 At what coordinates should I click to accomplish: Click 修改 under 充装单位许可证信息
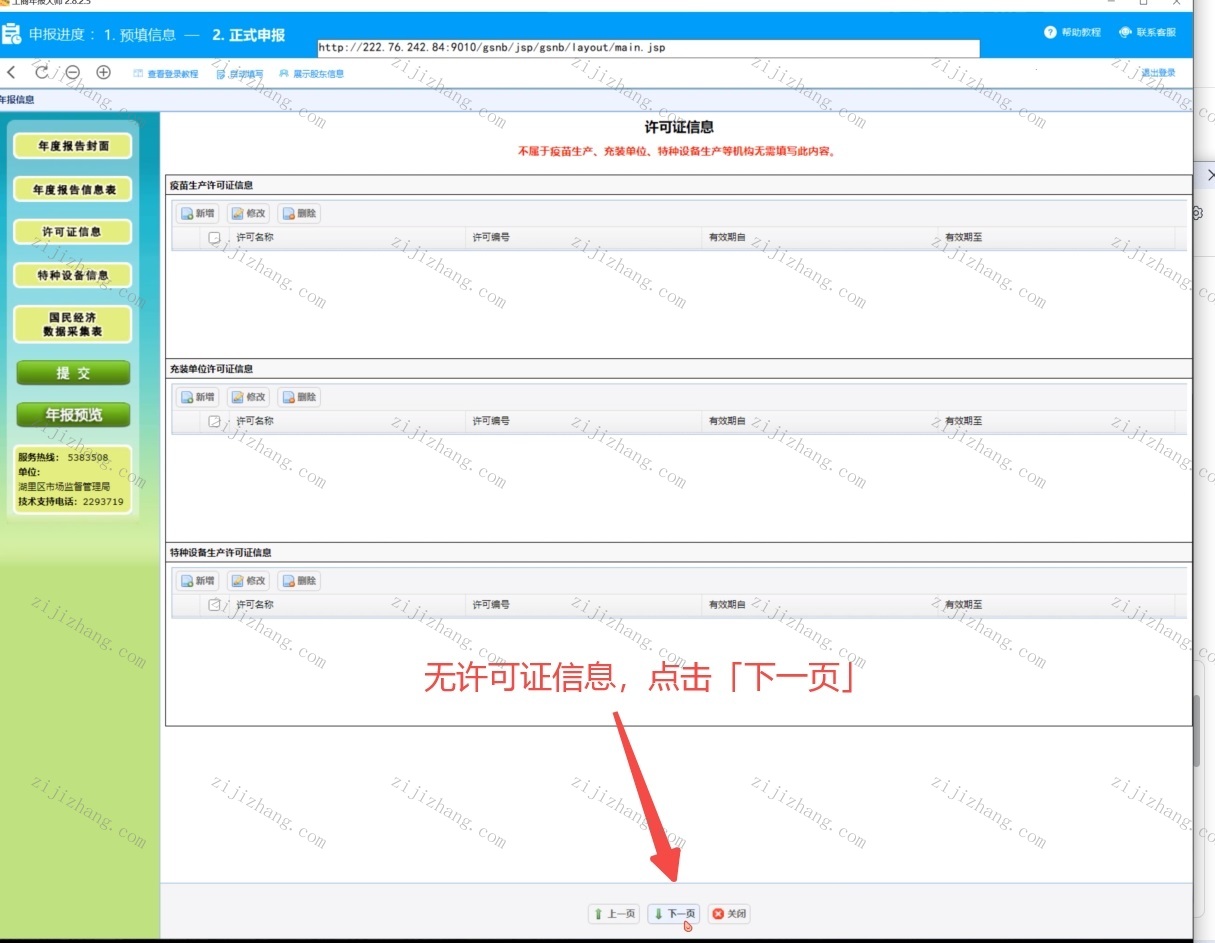coord(248,397)
